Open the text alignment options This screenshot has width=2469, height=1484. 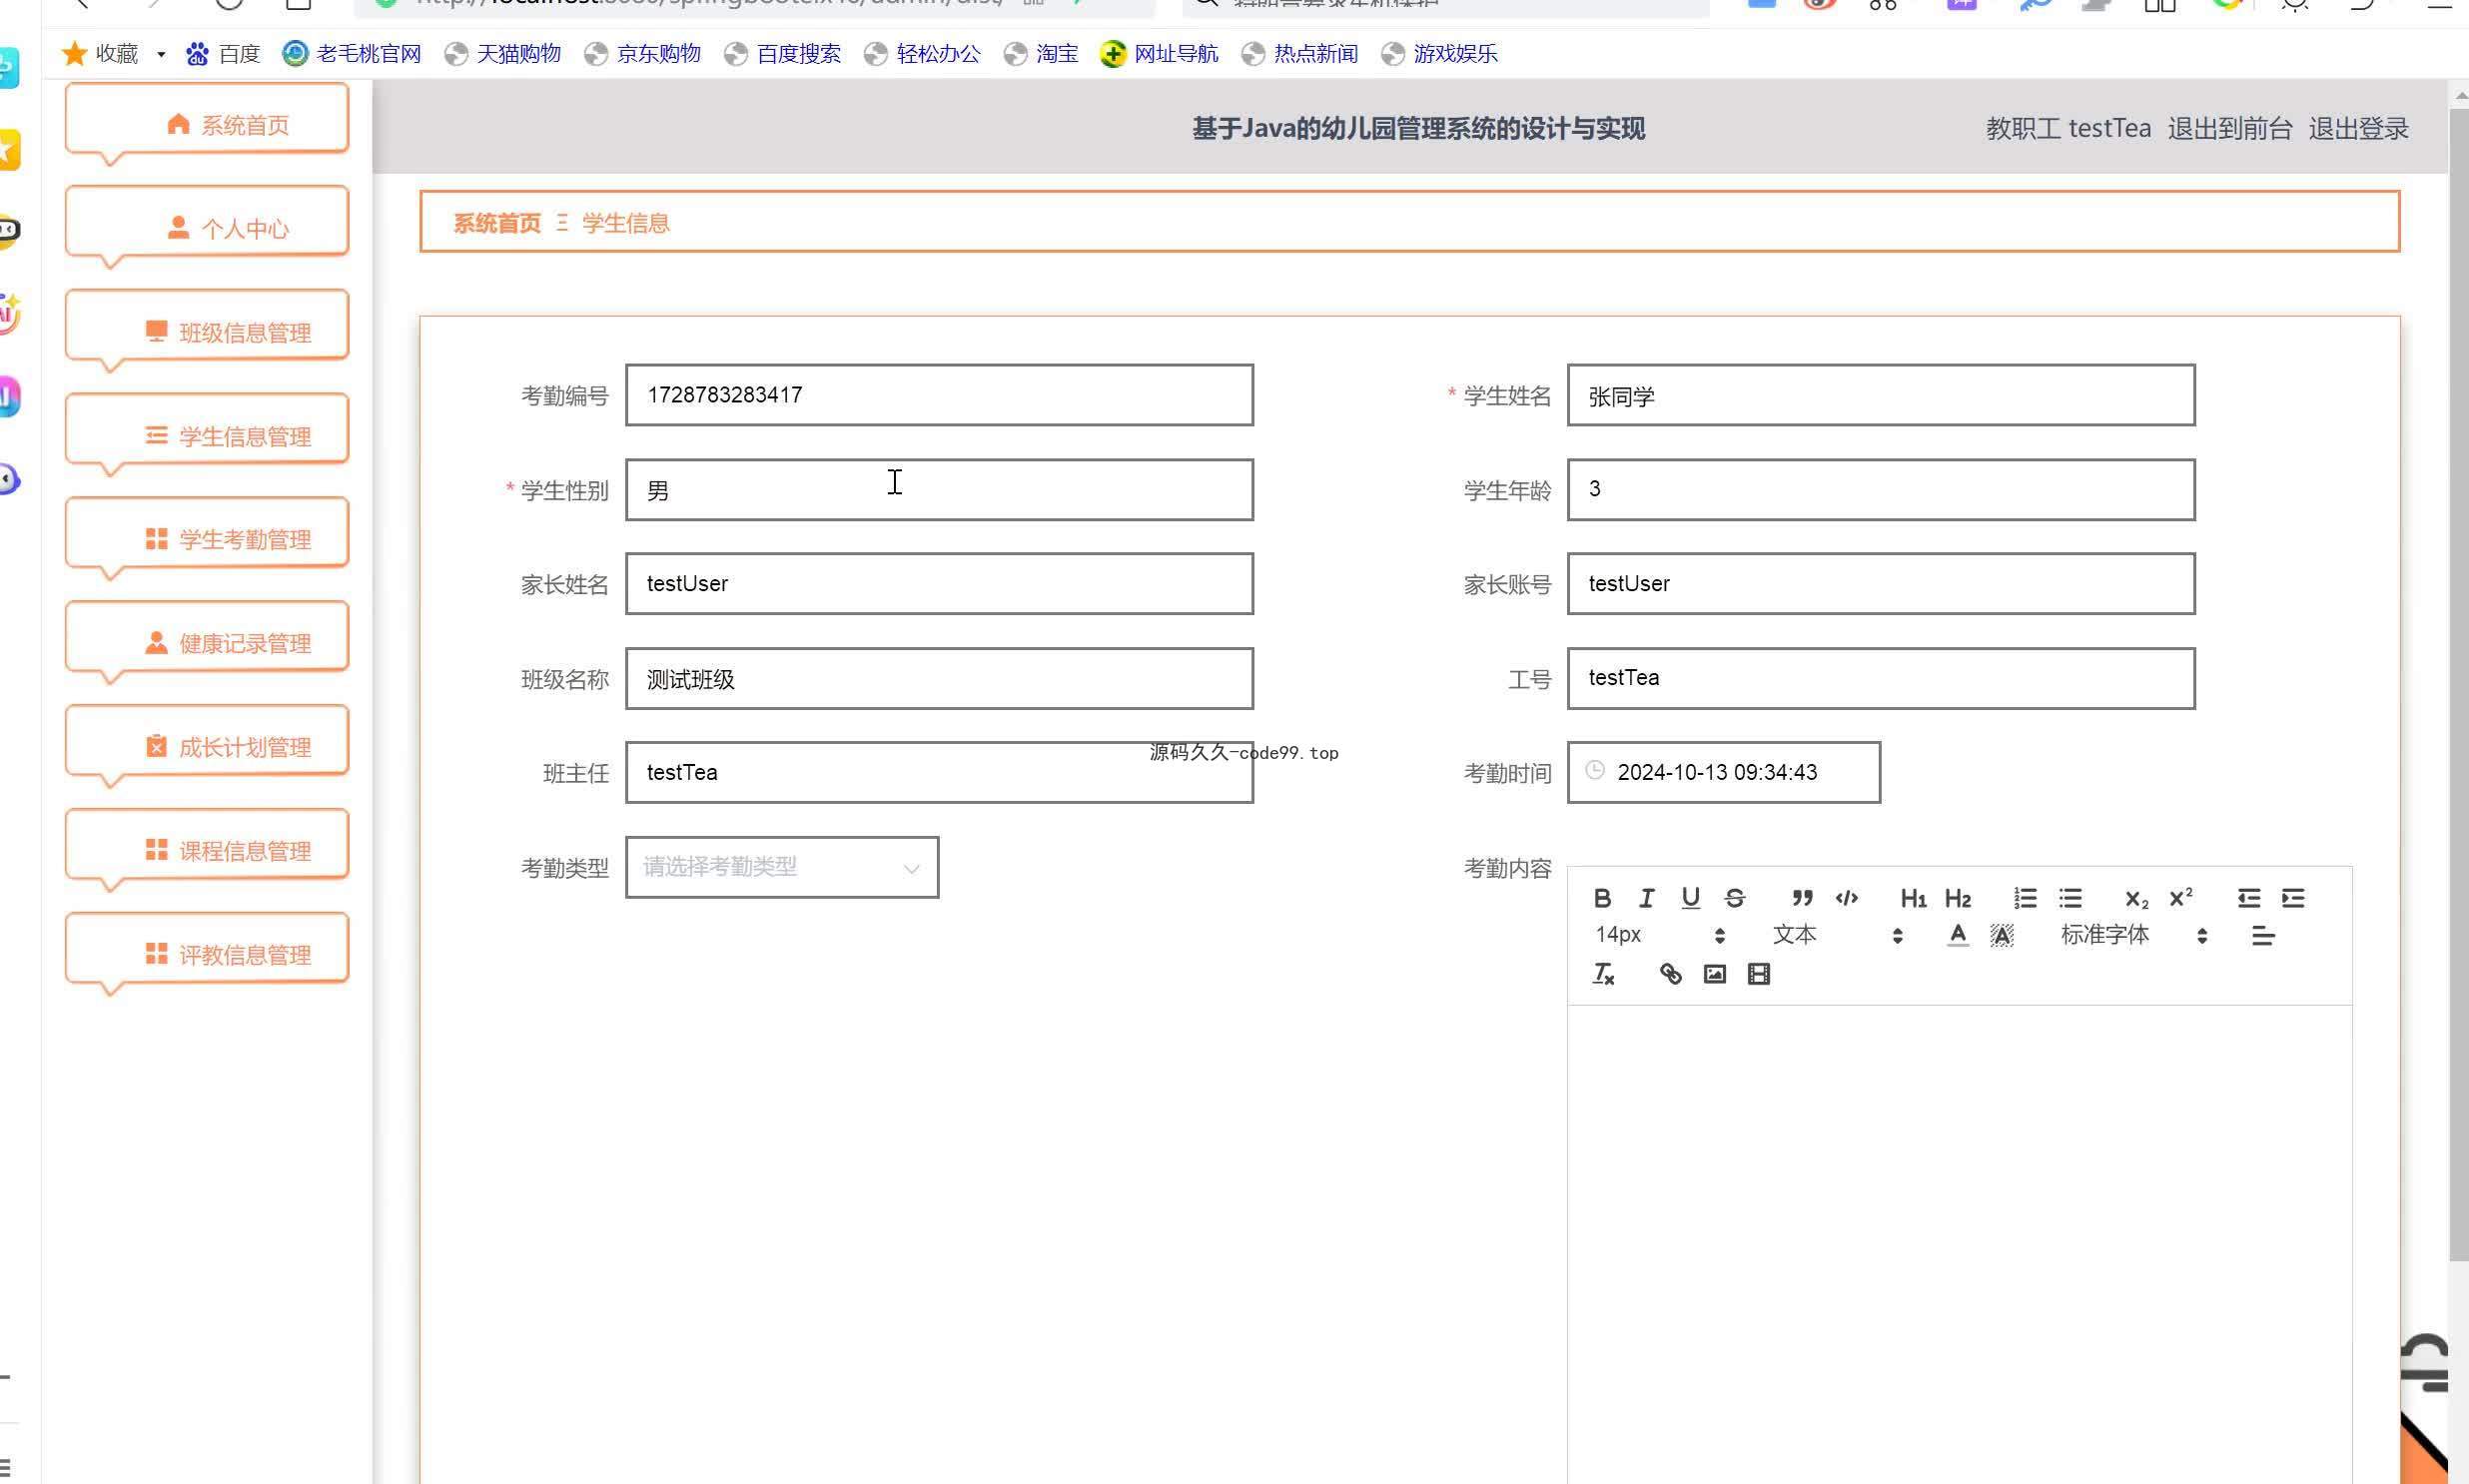(x=2263, y=935)
